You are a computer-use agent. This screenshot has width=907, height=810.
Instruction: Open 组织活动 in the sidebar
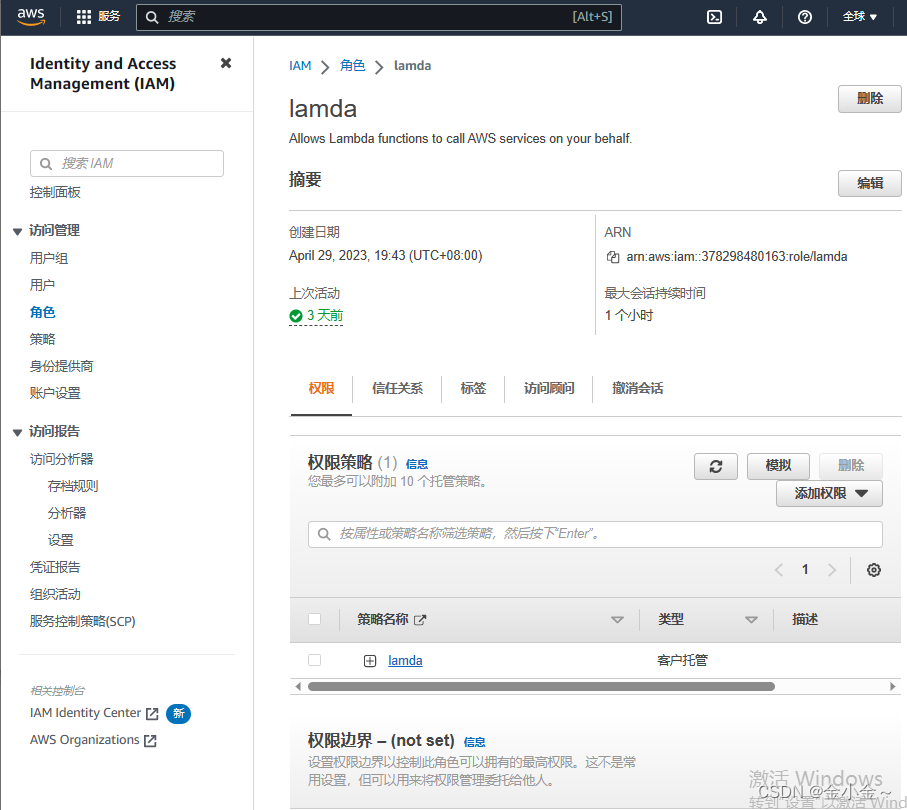[55, 594]
